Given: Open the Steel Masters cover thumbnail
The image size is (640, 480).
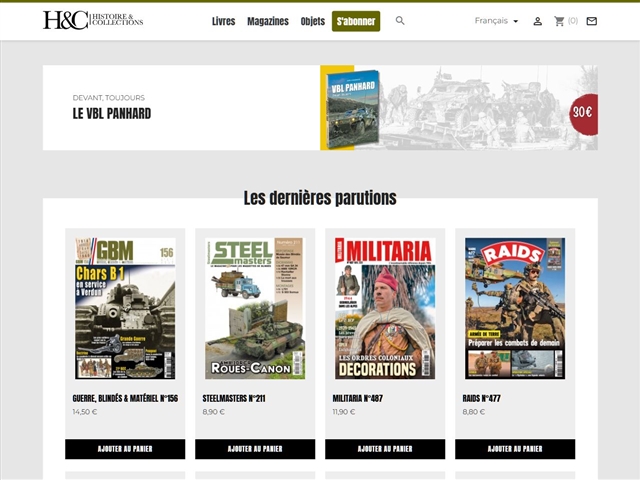Looking at the screenshot, I should (255, 309).
